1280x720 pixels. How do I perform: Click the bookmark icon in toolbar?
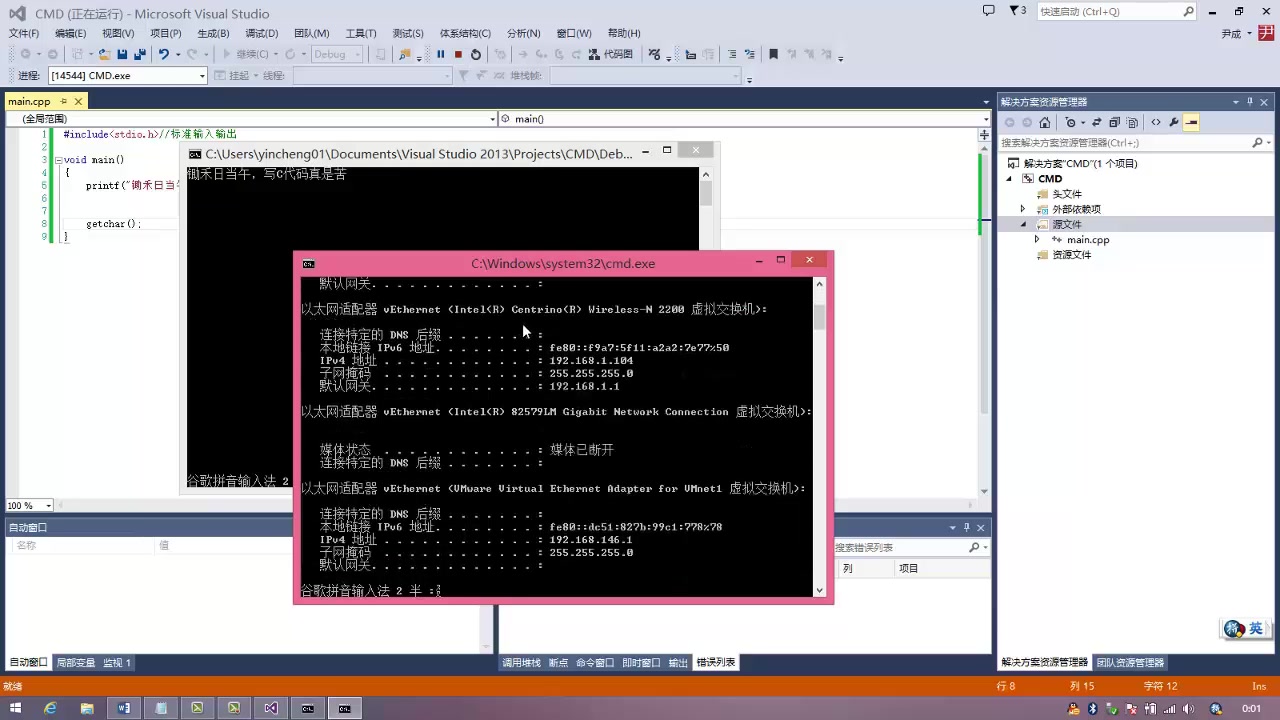(773, 54)
